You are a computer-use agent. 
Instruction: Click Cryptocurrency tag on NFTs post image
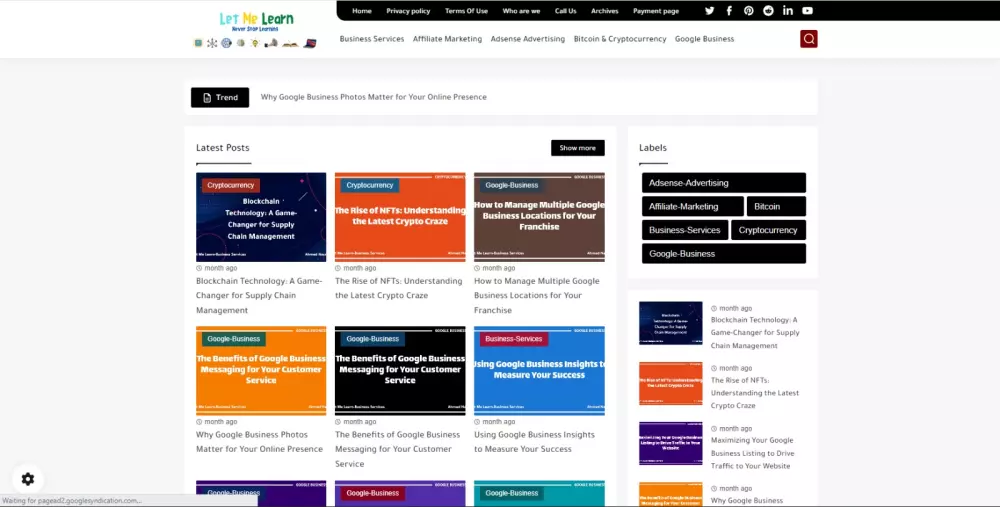pos(370,185)
